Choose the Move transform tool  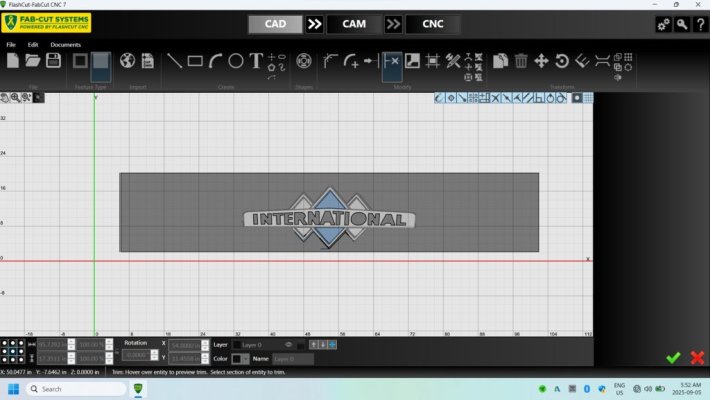pyautogui.click(x=541, y=61)
